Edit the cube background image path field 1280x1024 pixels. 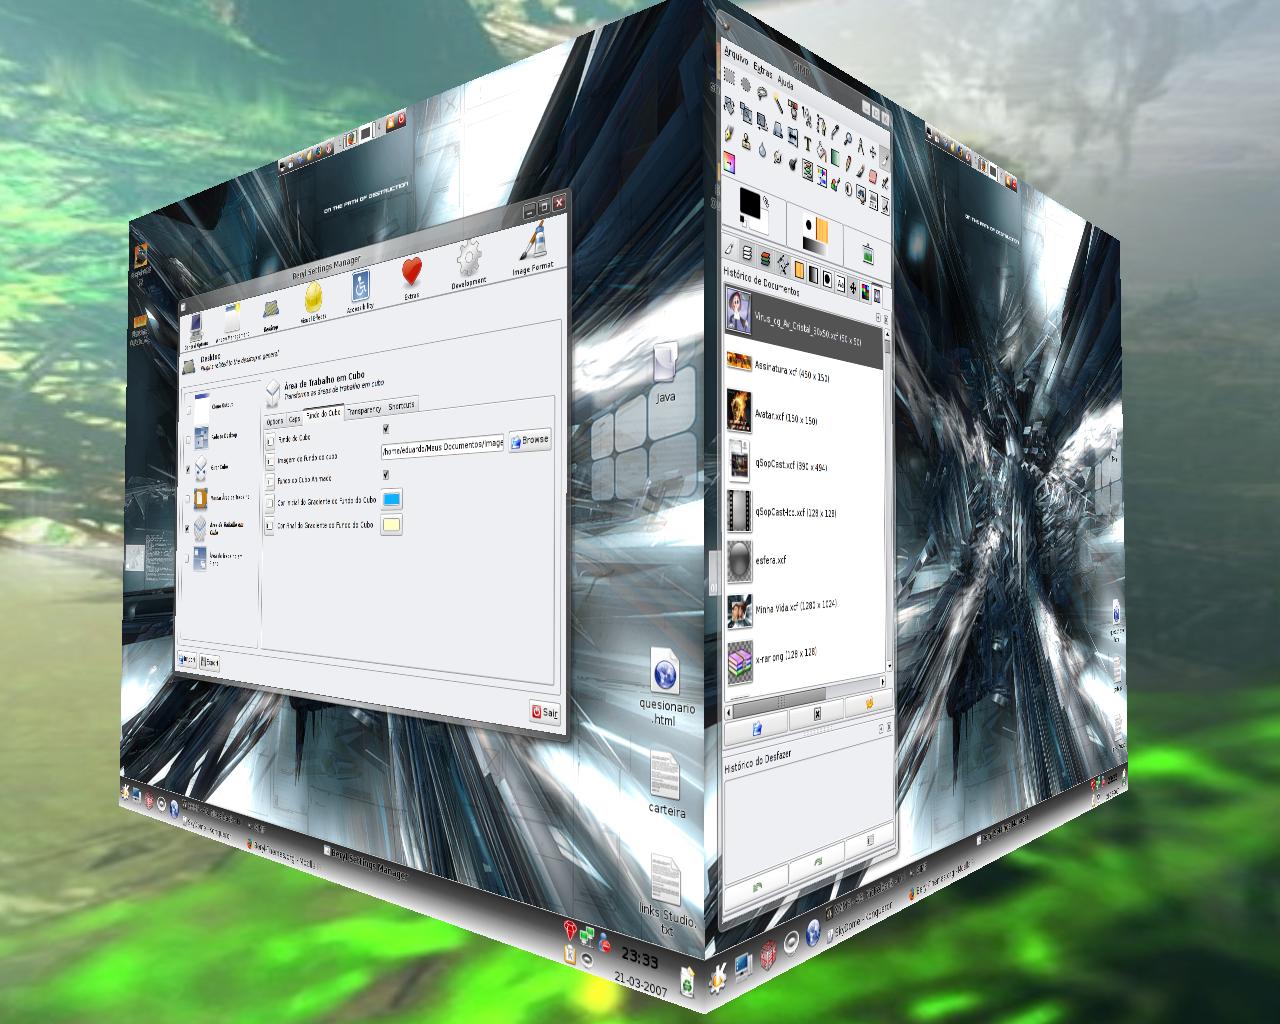coord(442,446)
